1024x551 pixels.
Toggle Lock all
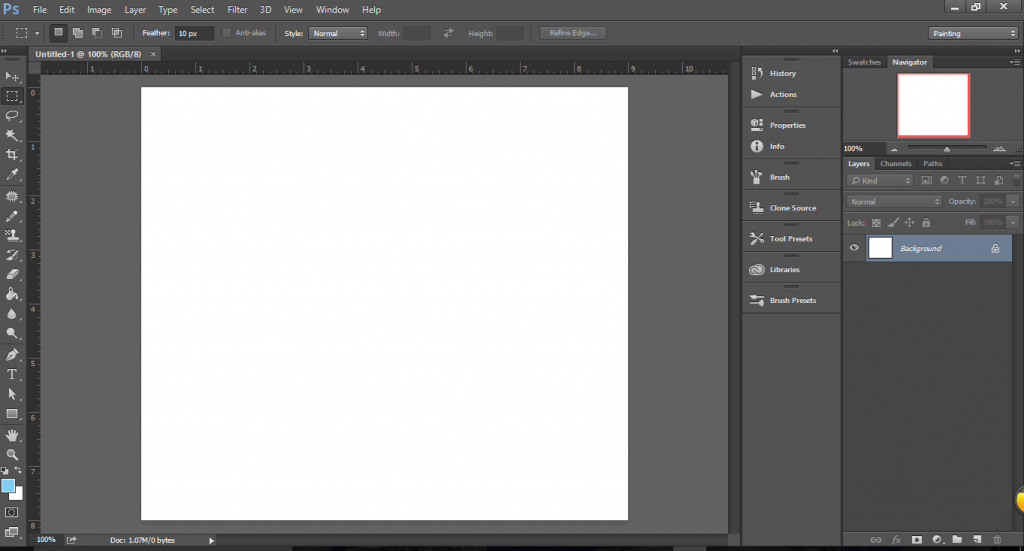[x=926, y=223]
